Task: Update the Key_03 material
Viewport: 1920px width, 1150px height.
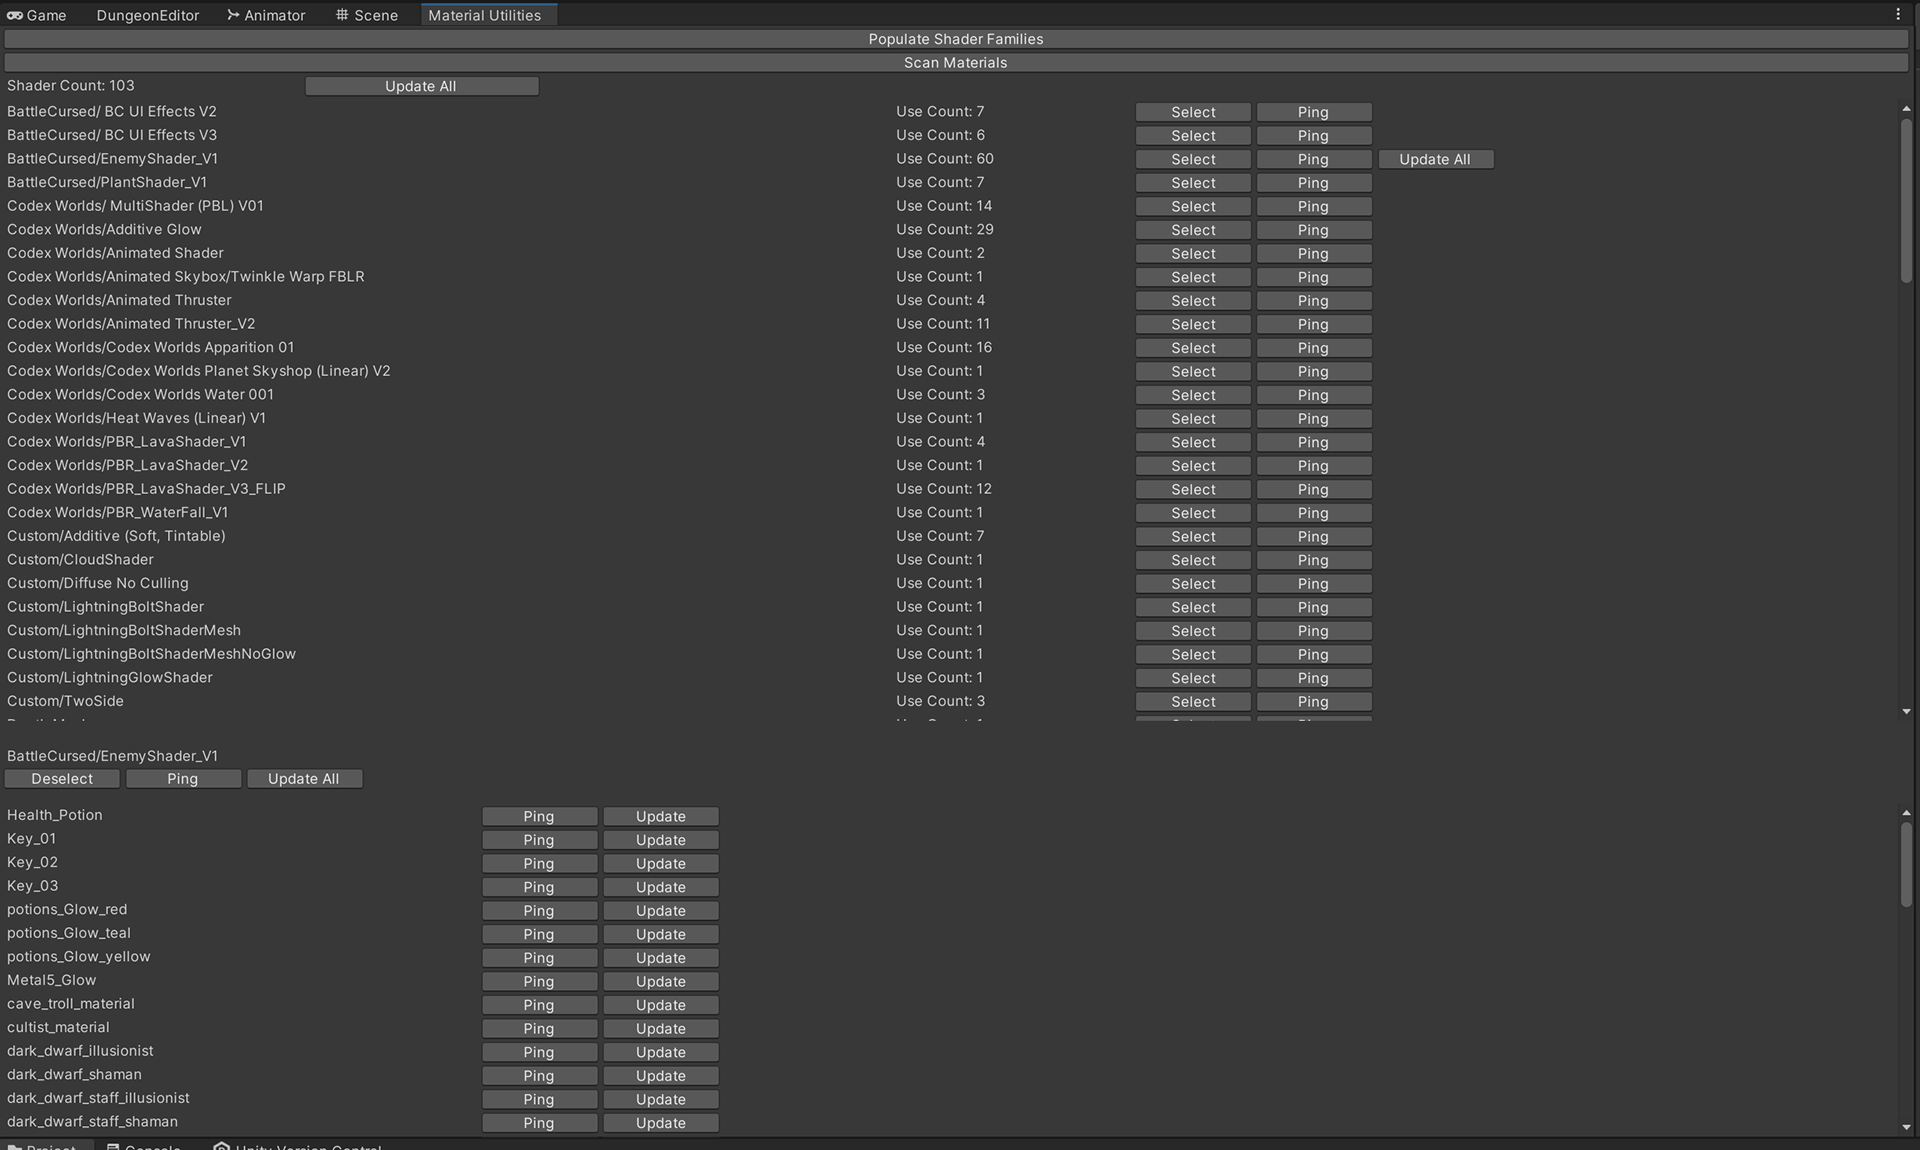Action: coord(661,888)
